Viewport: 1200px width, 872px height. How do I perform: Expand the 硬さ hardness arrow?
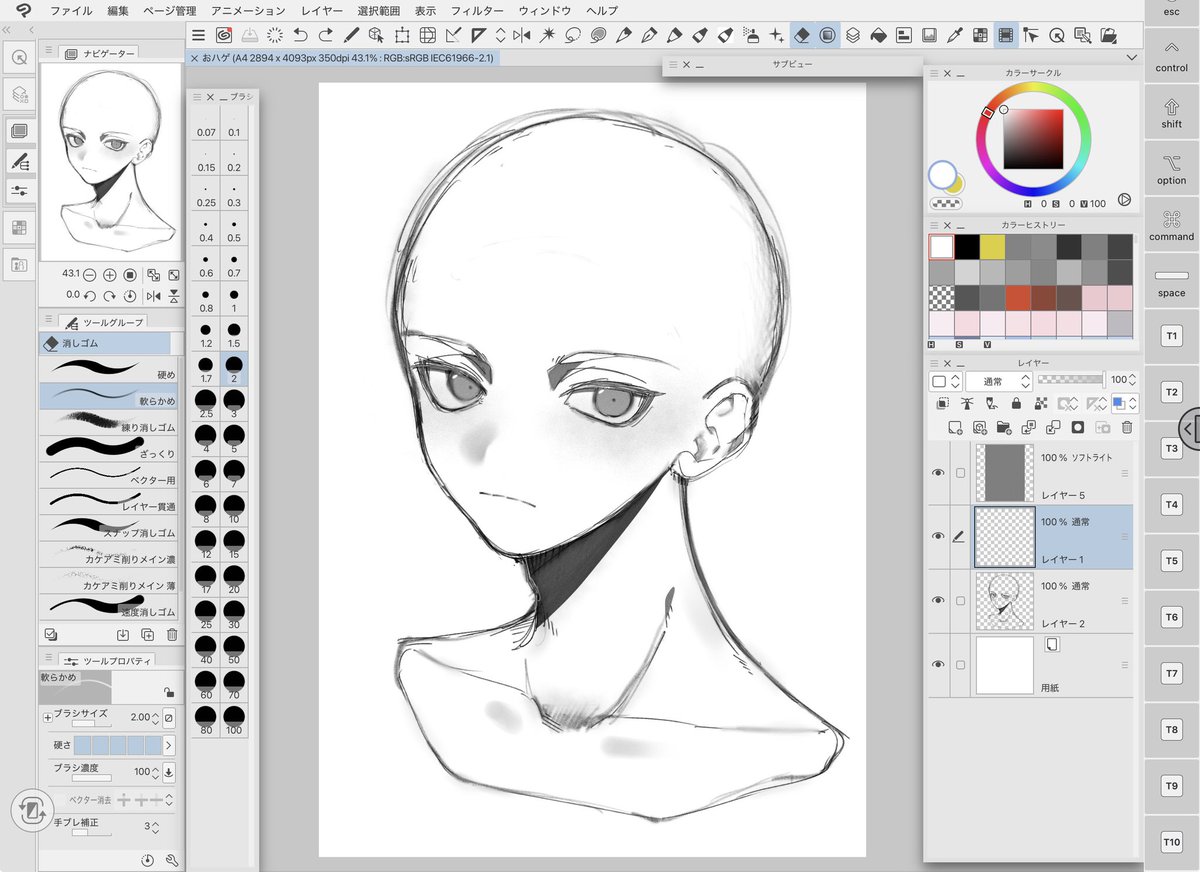click(x=168, y=745)
